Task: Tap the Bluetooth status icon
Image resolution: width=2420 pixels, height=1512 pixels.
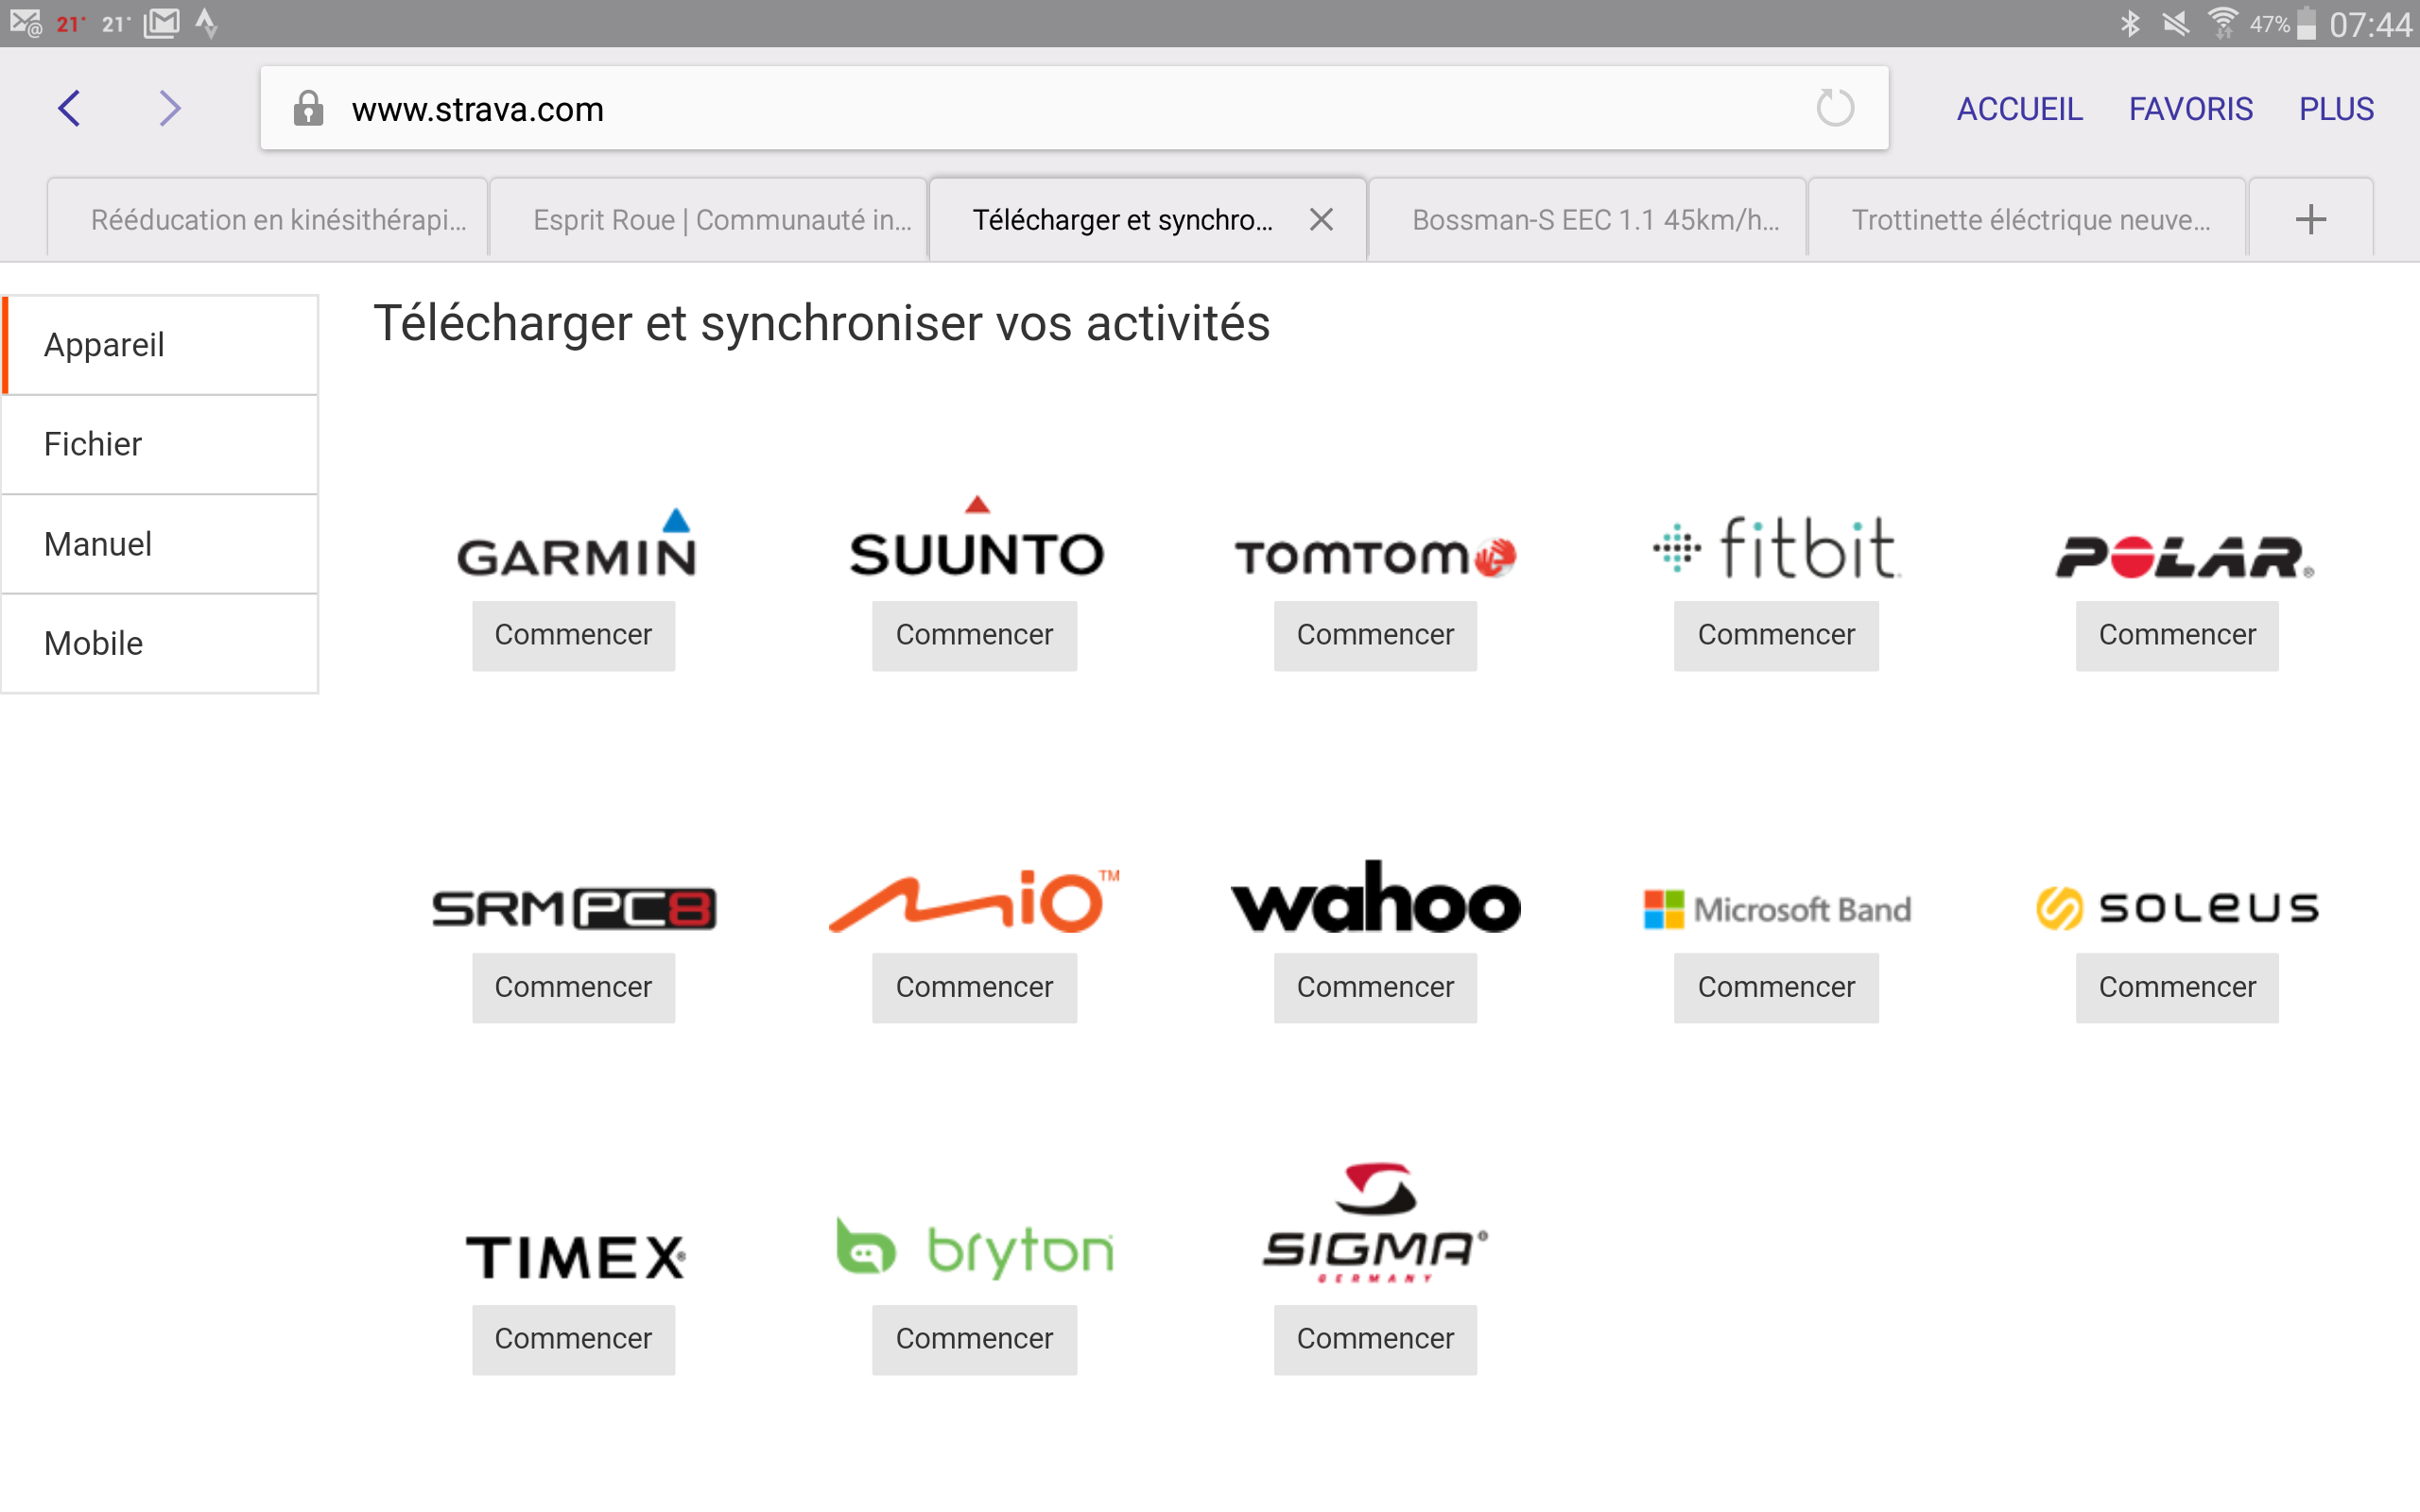Action: pyautogui.click(x=2129, y=23)
